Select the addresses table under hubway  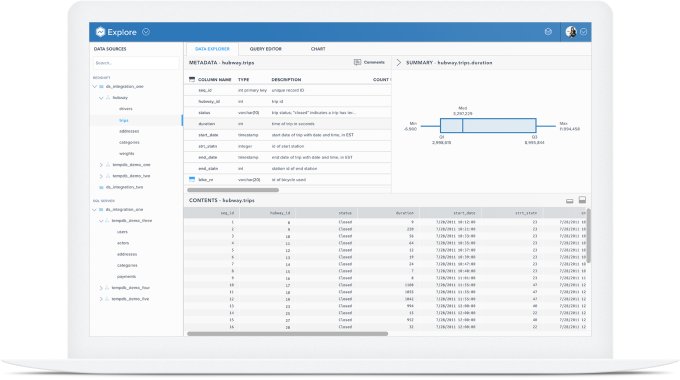129,131
